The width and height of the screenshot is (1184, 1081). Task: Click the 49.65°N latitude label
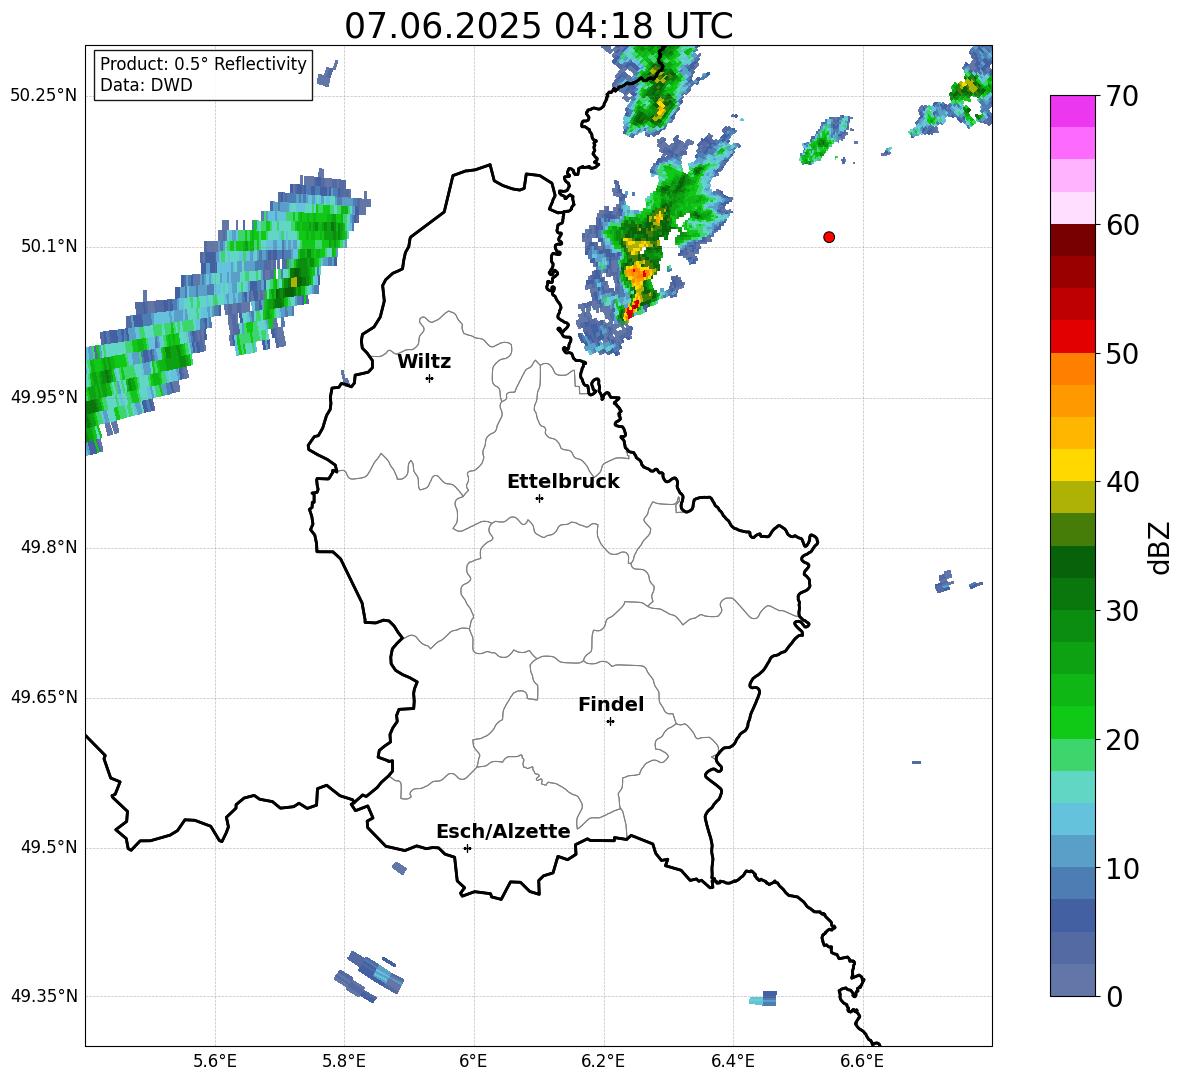(44, 697)
